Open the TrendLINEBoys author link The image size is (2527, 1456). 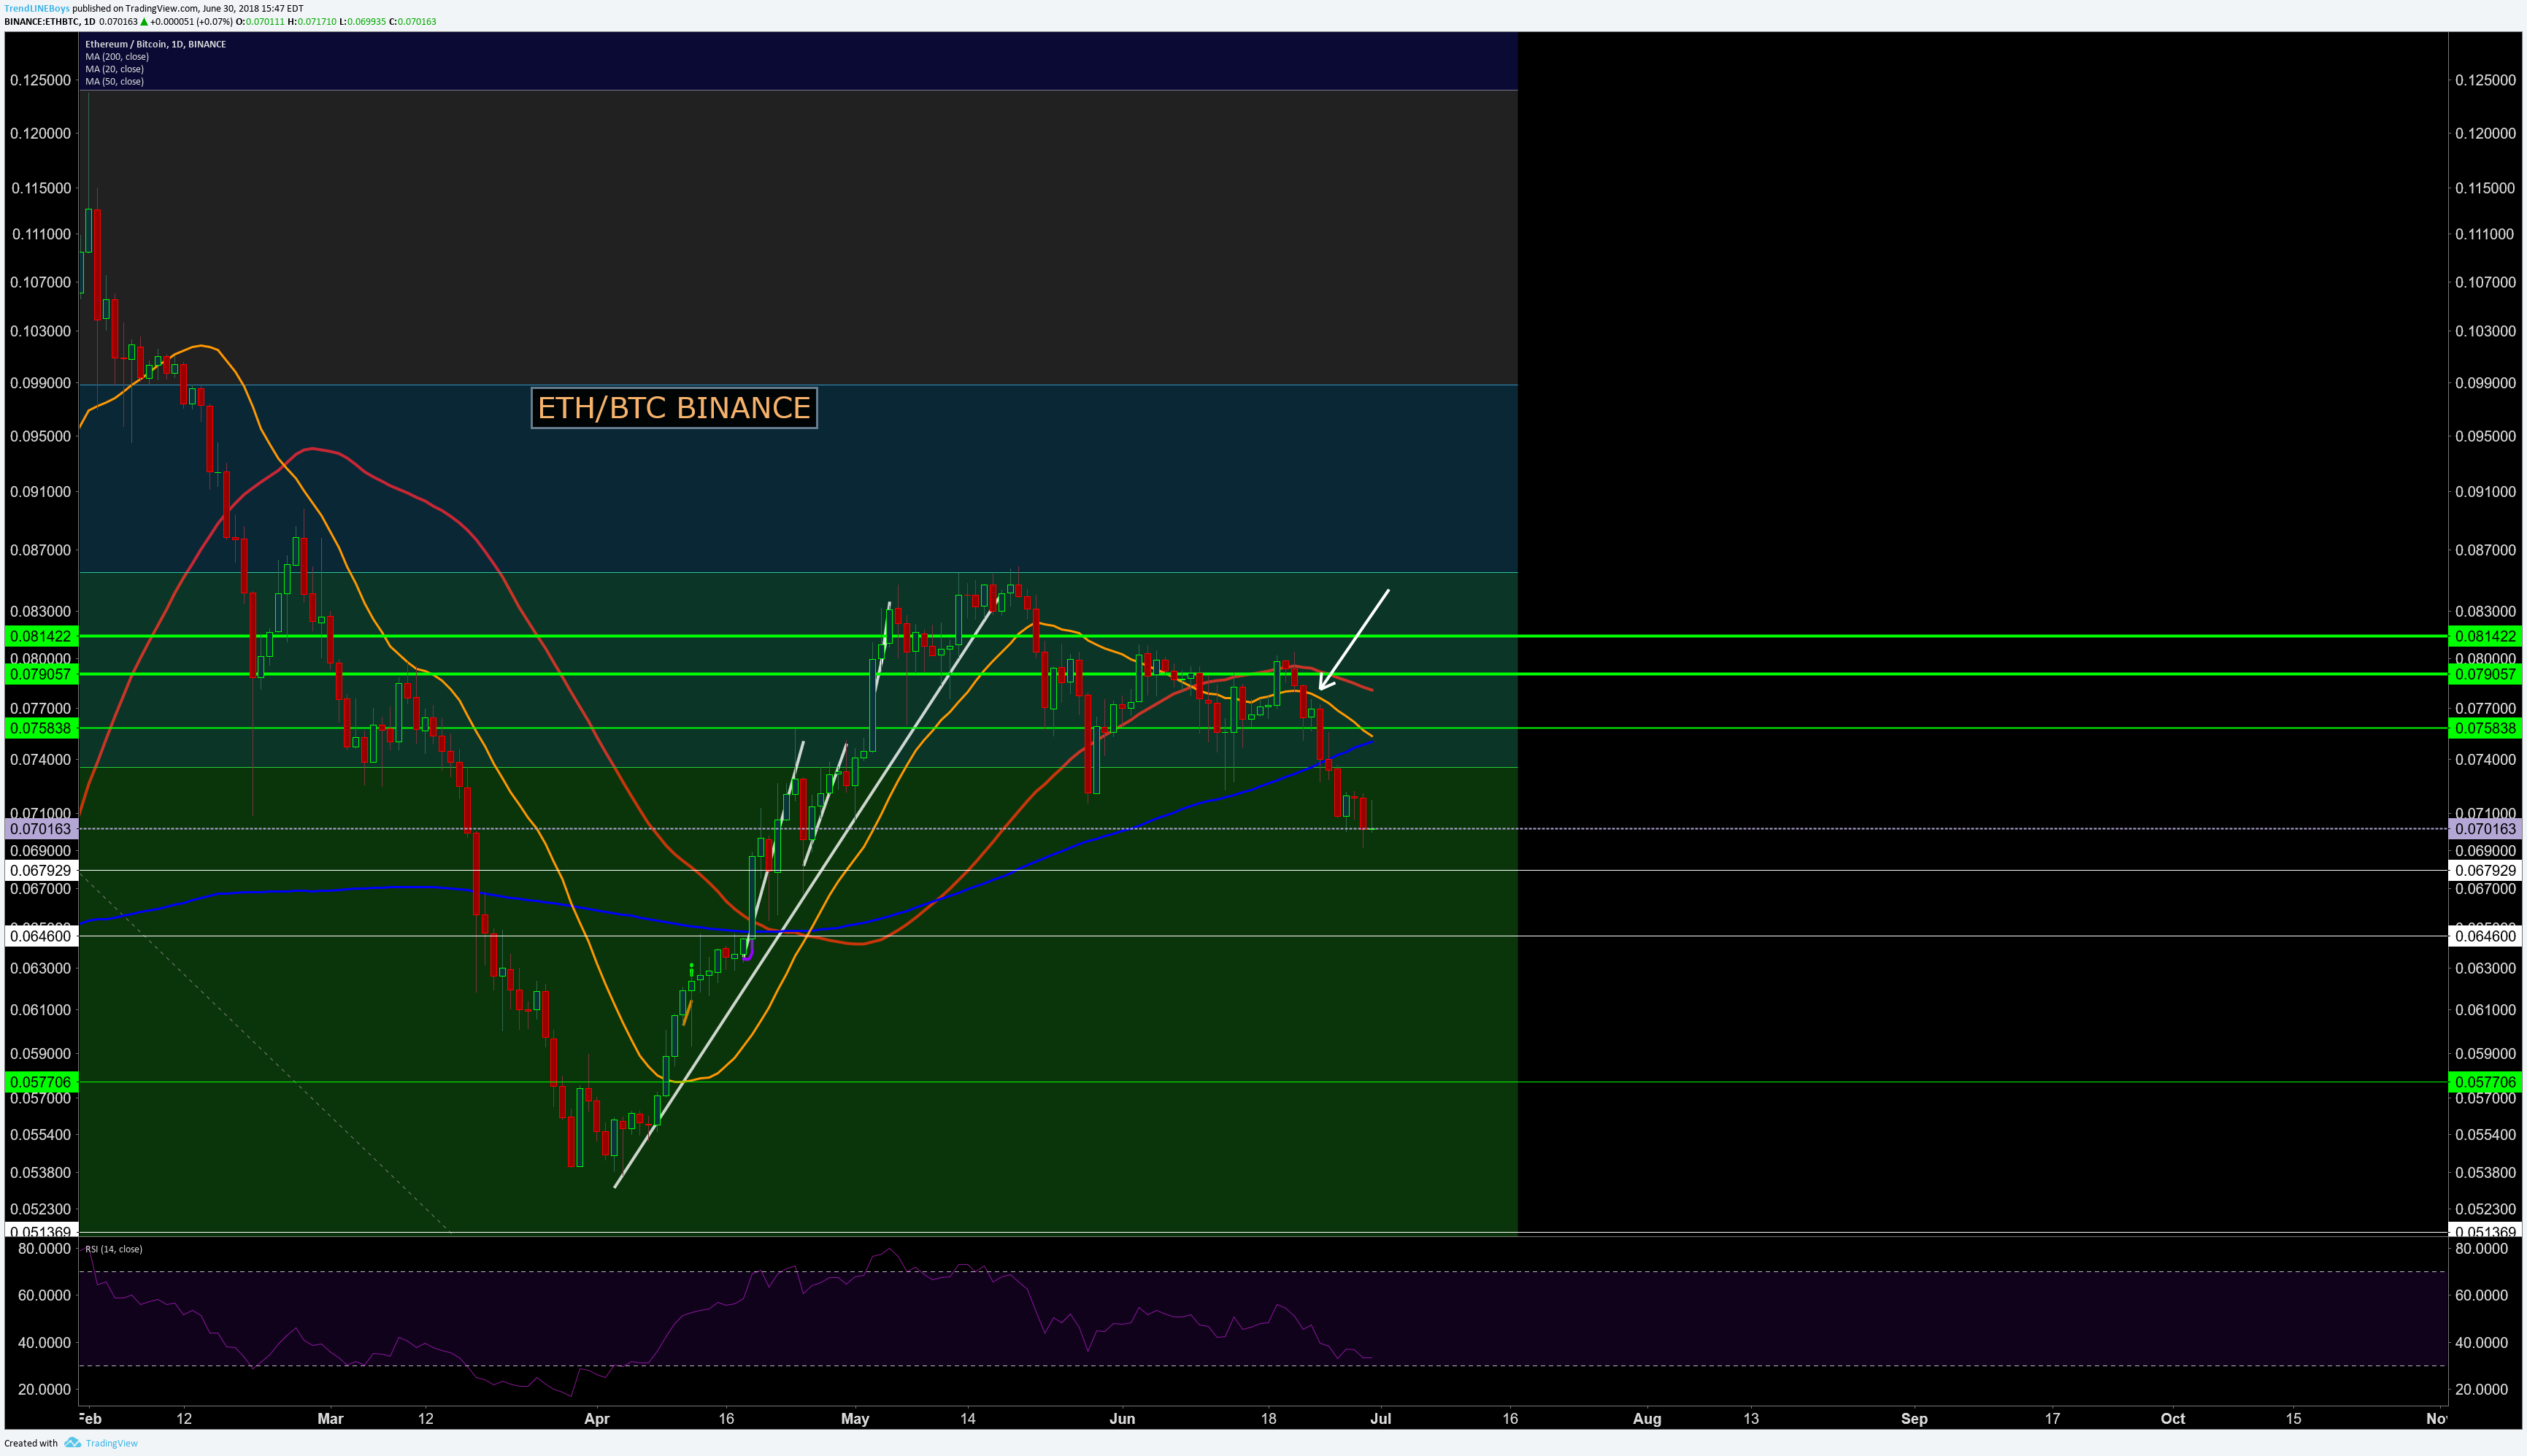click(x=37, y=8)
